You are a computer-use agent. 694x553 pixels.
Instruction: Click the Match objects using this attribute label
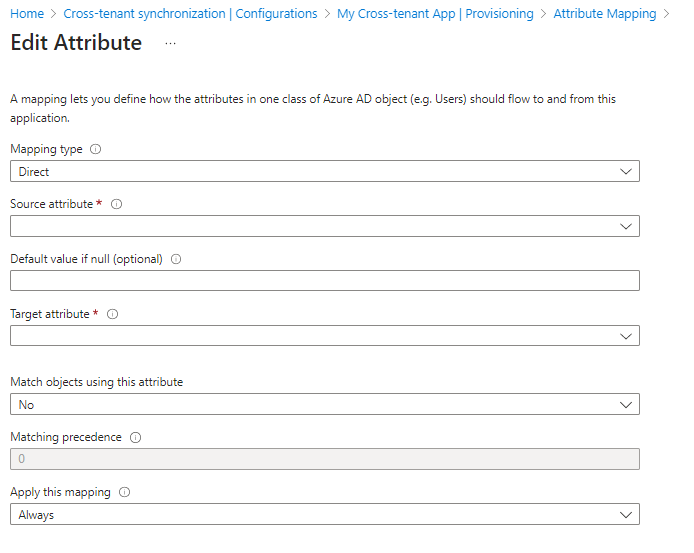(97, 382)
